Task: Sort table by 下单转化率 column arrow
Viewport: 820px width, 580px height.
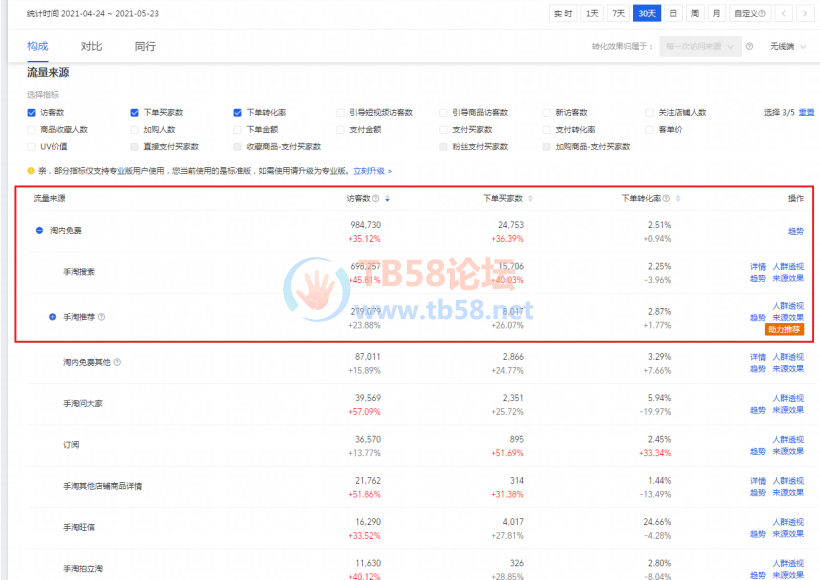Action: pyautogui.click(x=678, y=198)
